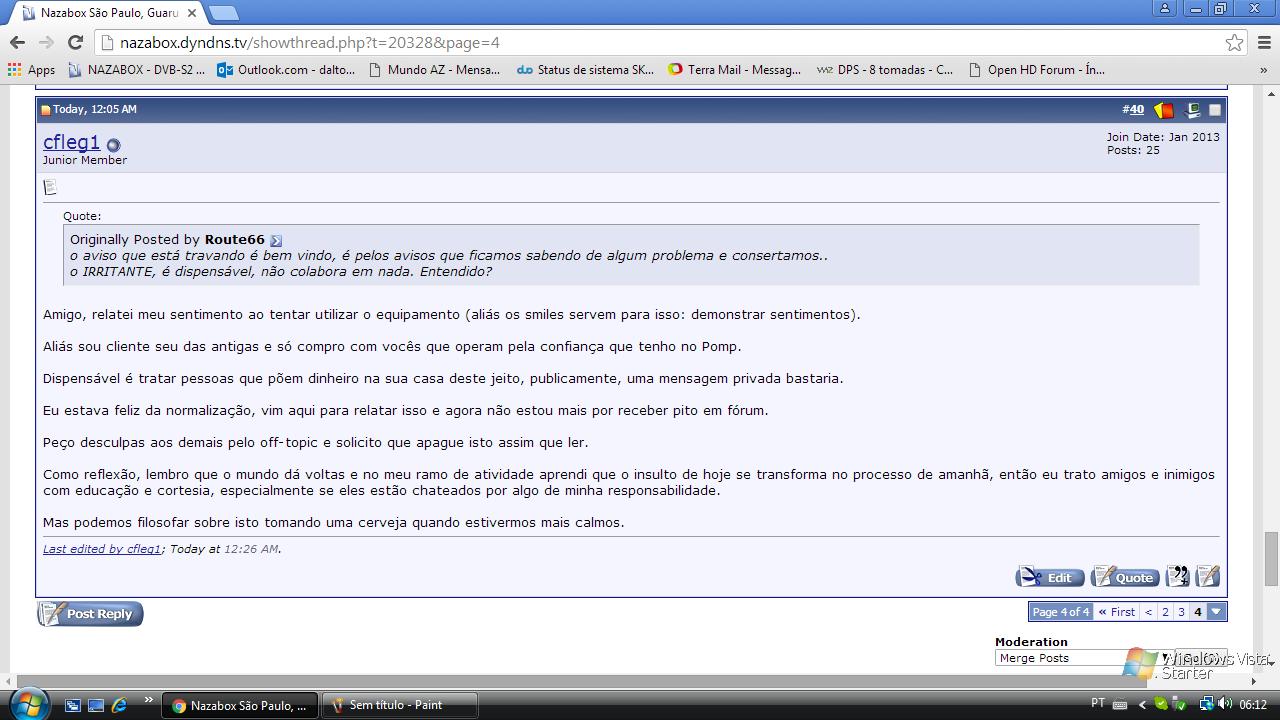Click the post icon above the quote
Screen dimensions: 1280x720
point(50,187)
